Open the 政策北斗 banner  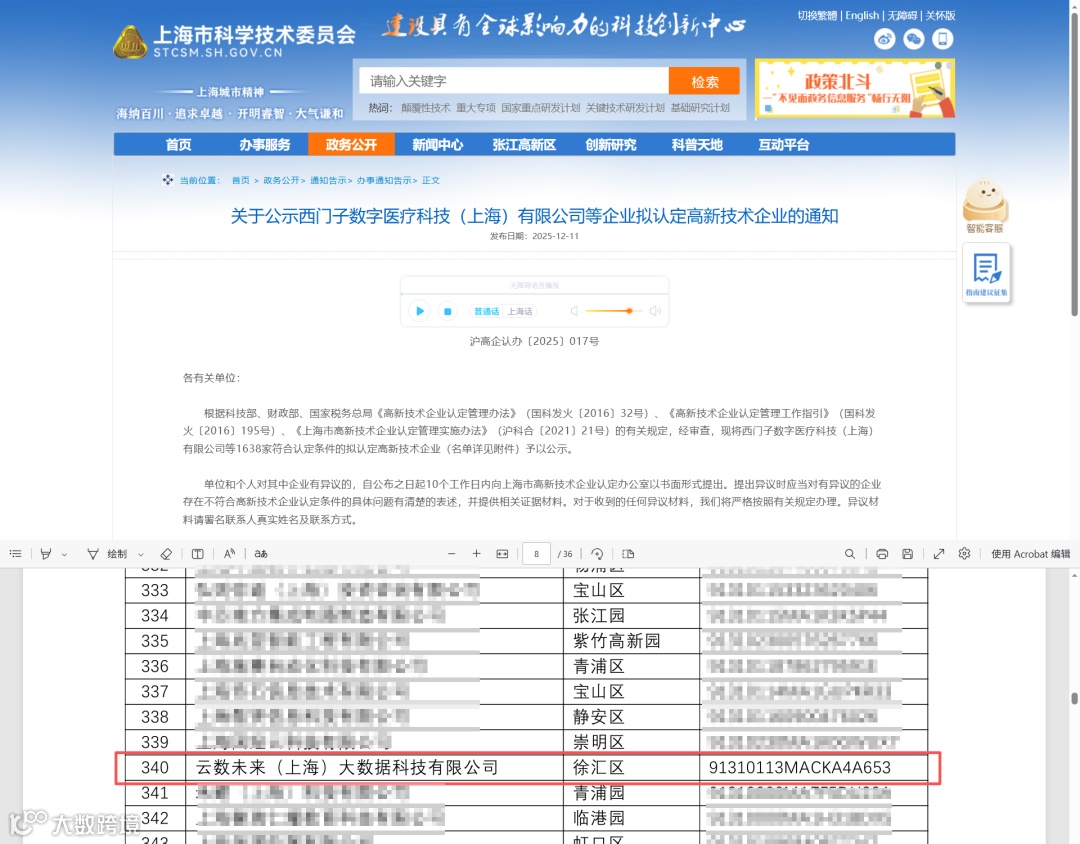[x=855, y=89]
